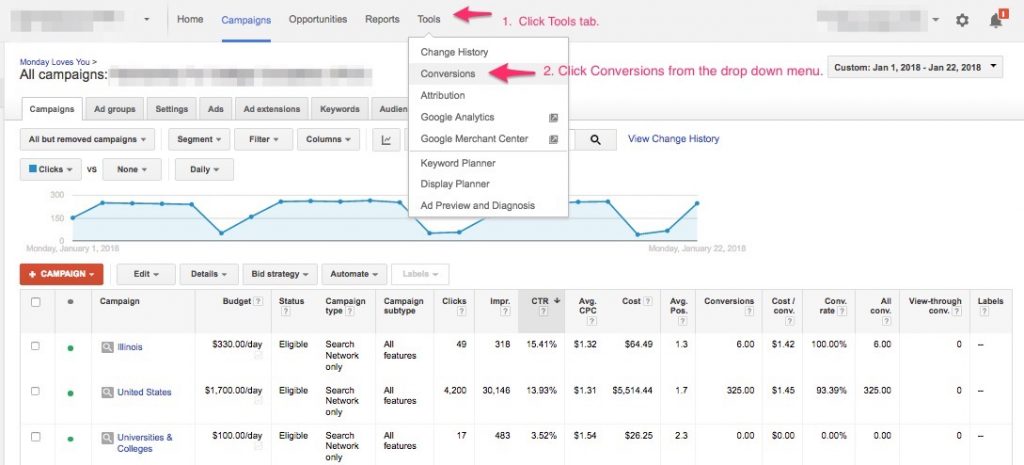The width and height of the screenshot is (1024, 465).
Task: Toggle the chart view icon
Action: [387, 140]
